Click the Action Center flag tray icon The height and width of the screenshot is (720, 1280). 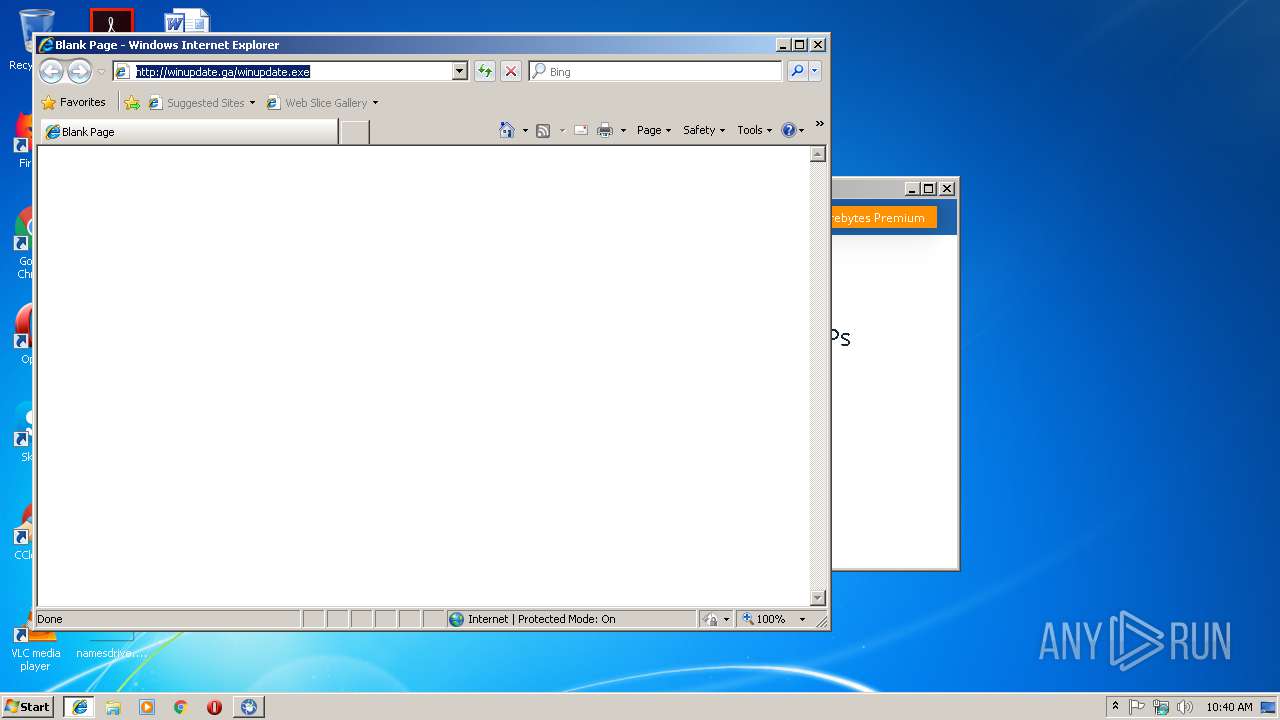pyautogui.click(x=1137, y=707)
